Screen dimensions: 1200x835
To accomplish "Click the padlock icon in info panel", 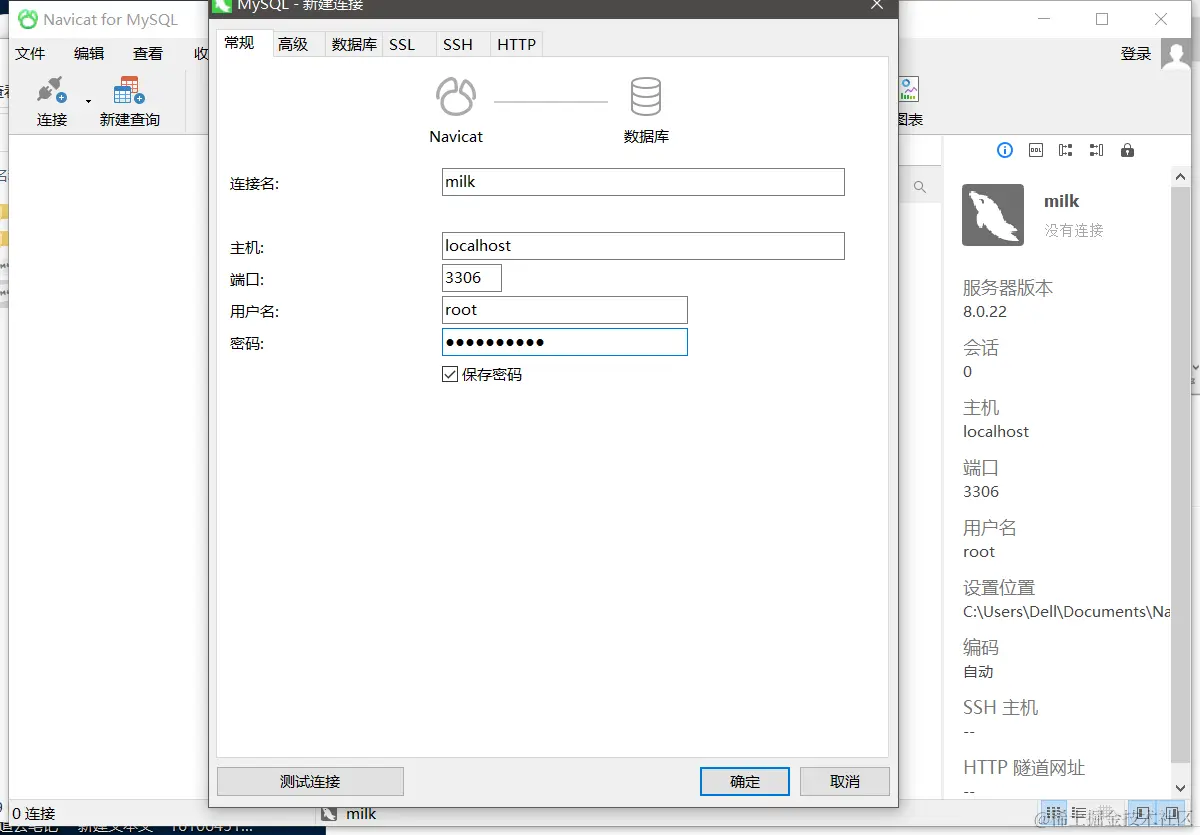I will point(1127,150).
